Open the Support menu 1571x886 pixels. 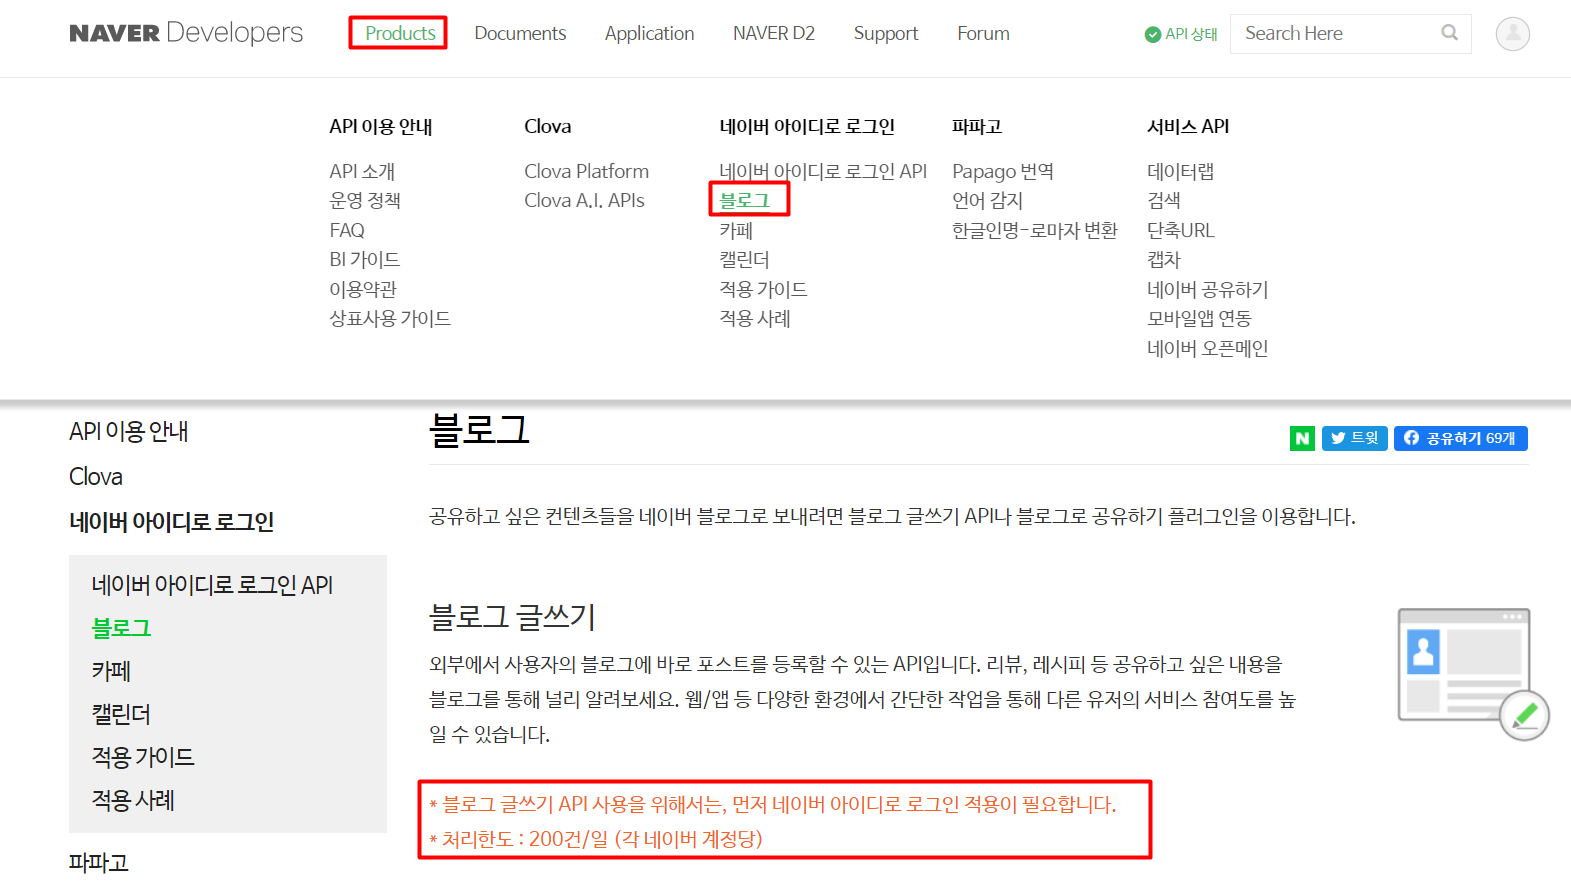[885, 33]
